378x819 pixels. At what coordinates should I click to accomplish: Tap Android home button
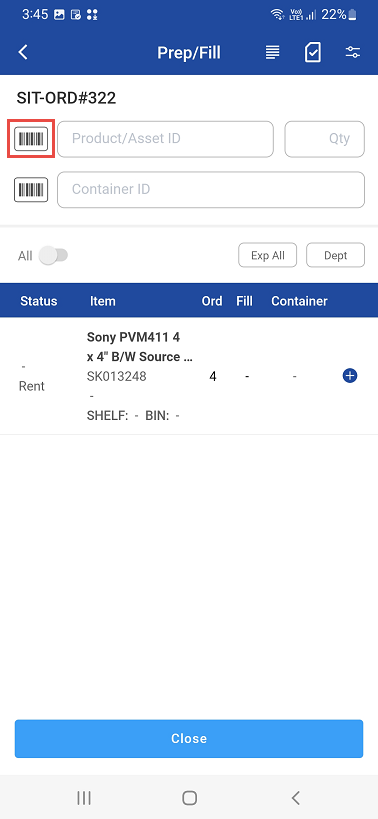pyautogui.click(x=189, y=798)
